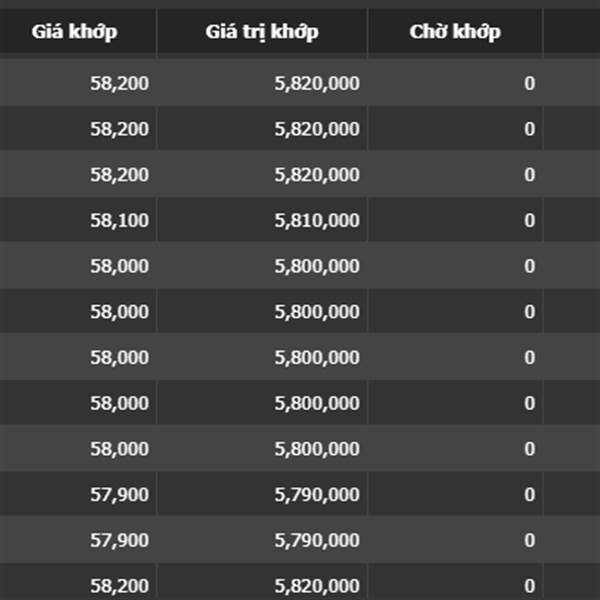Select the first 58,000 price cell
The width and height of the screenshot is (600, 600).
(78, 266)
